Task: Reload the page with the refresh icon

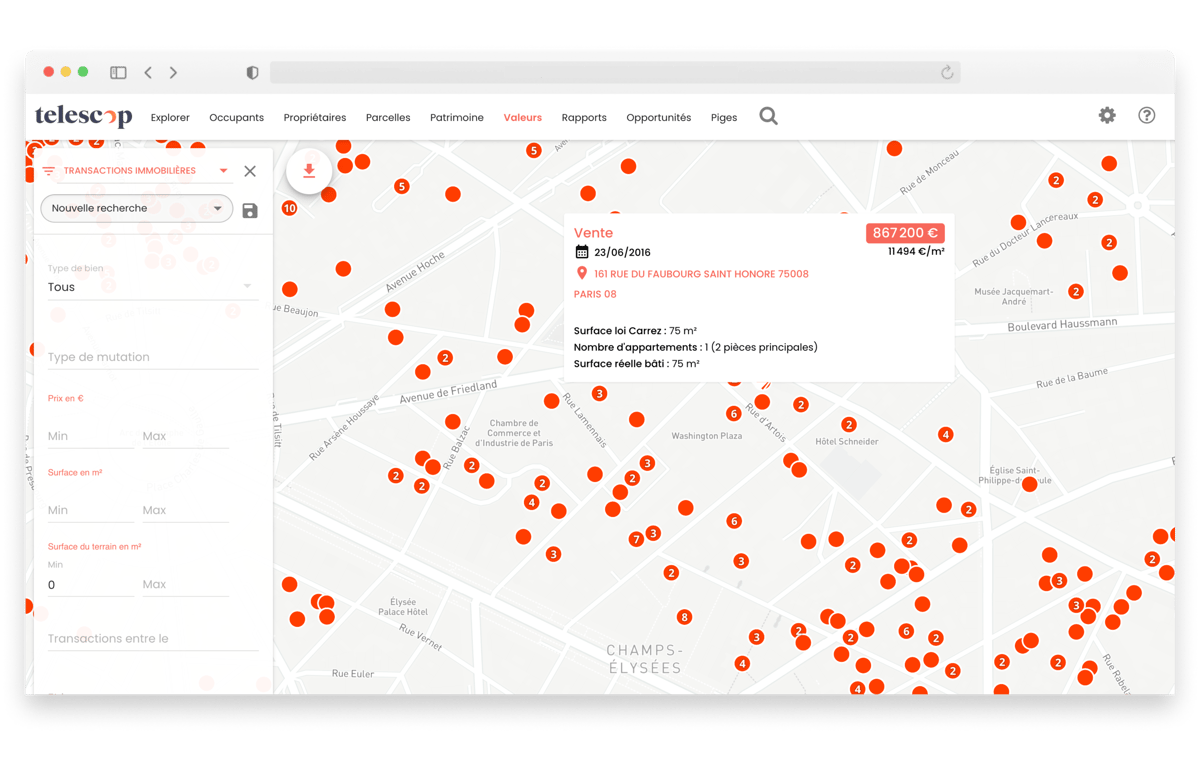Action: pyautogui.click(x=947, y=72)
